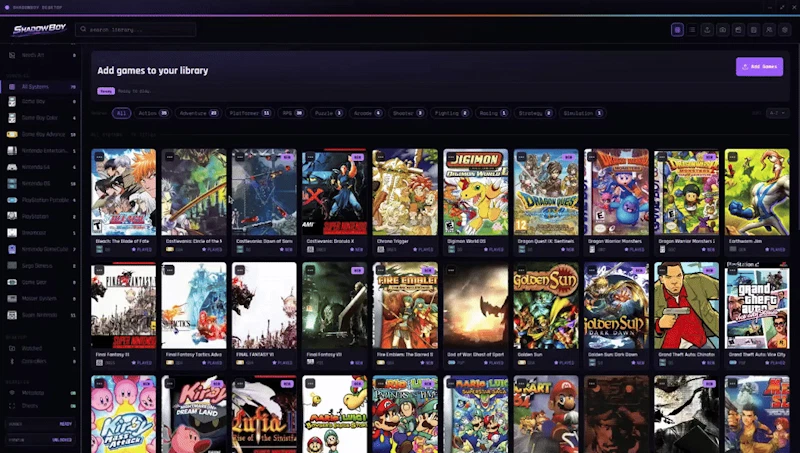Filter by Fighting genre chip

coord(451,113)
